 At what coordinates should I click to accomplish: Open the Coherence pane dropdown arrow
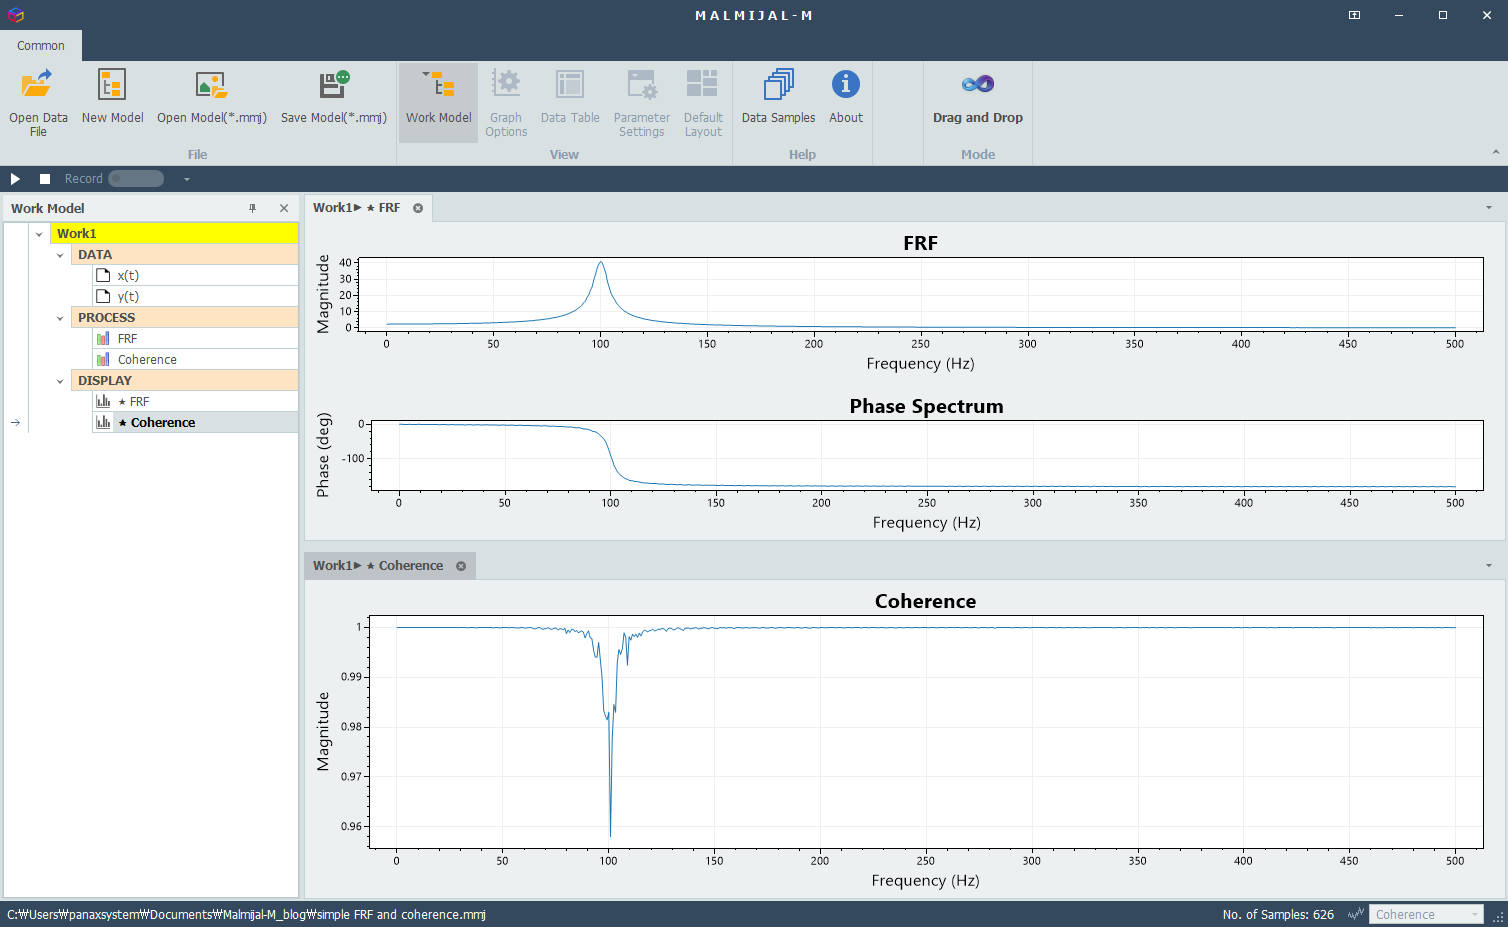[1489, 566]
